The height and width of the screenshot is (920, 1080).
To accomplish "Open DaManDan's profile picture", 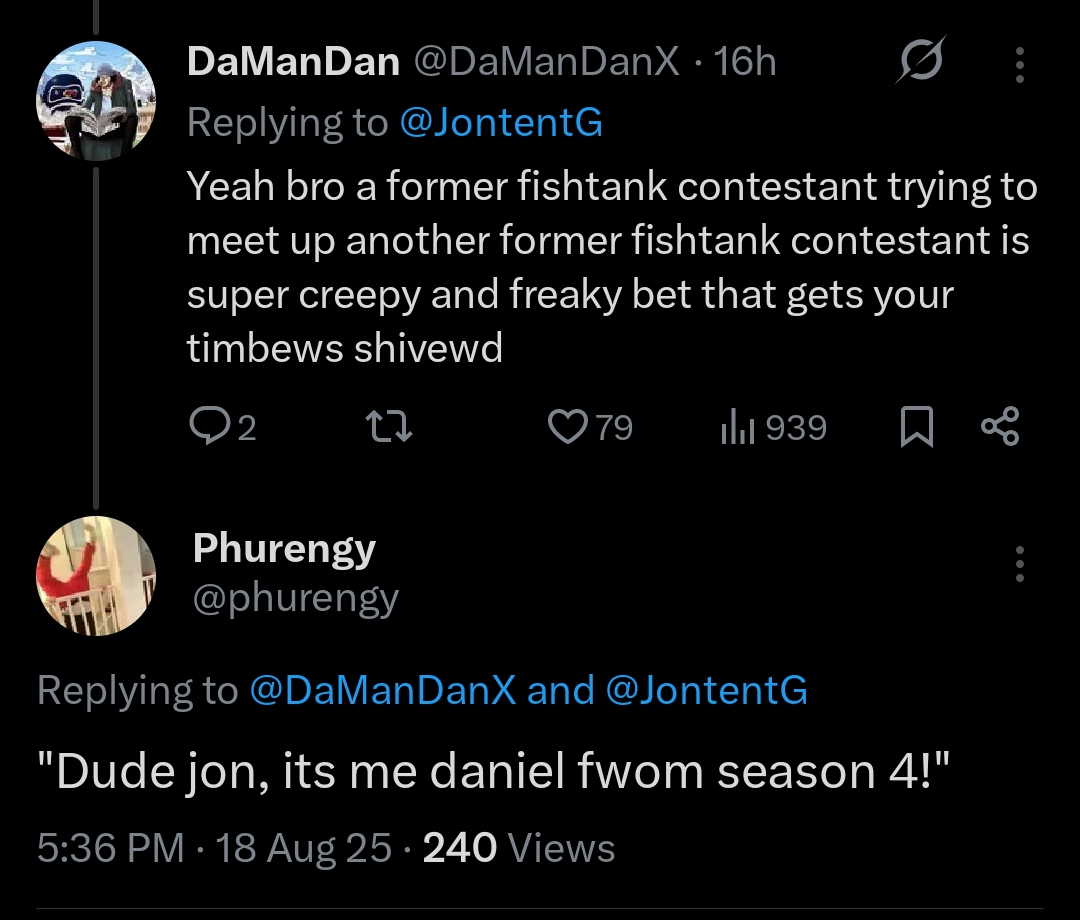I will pos(96,102).
